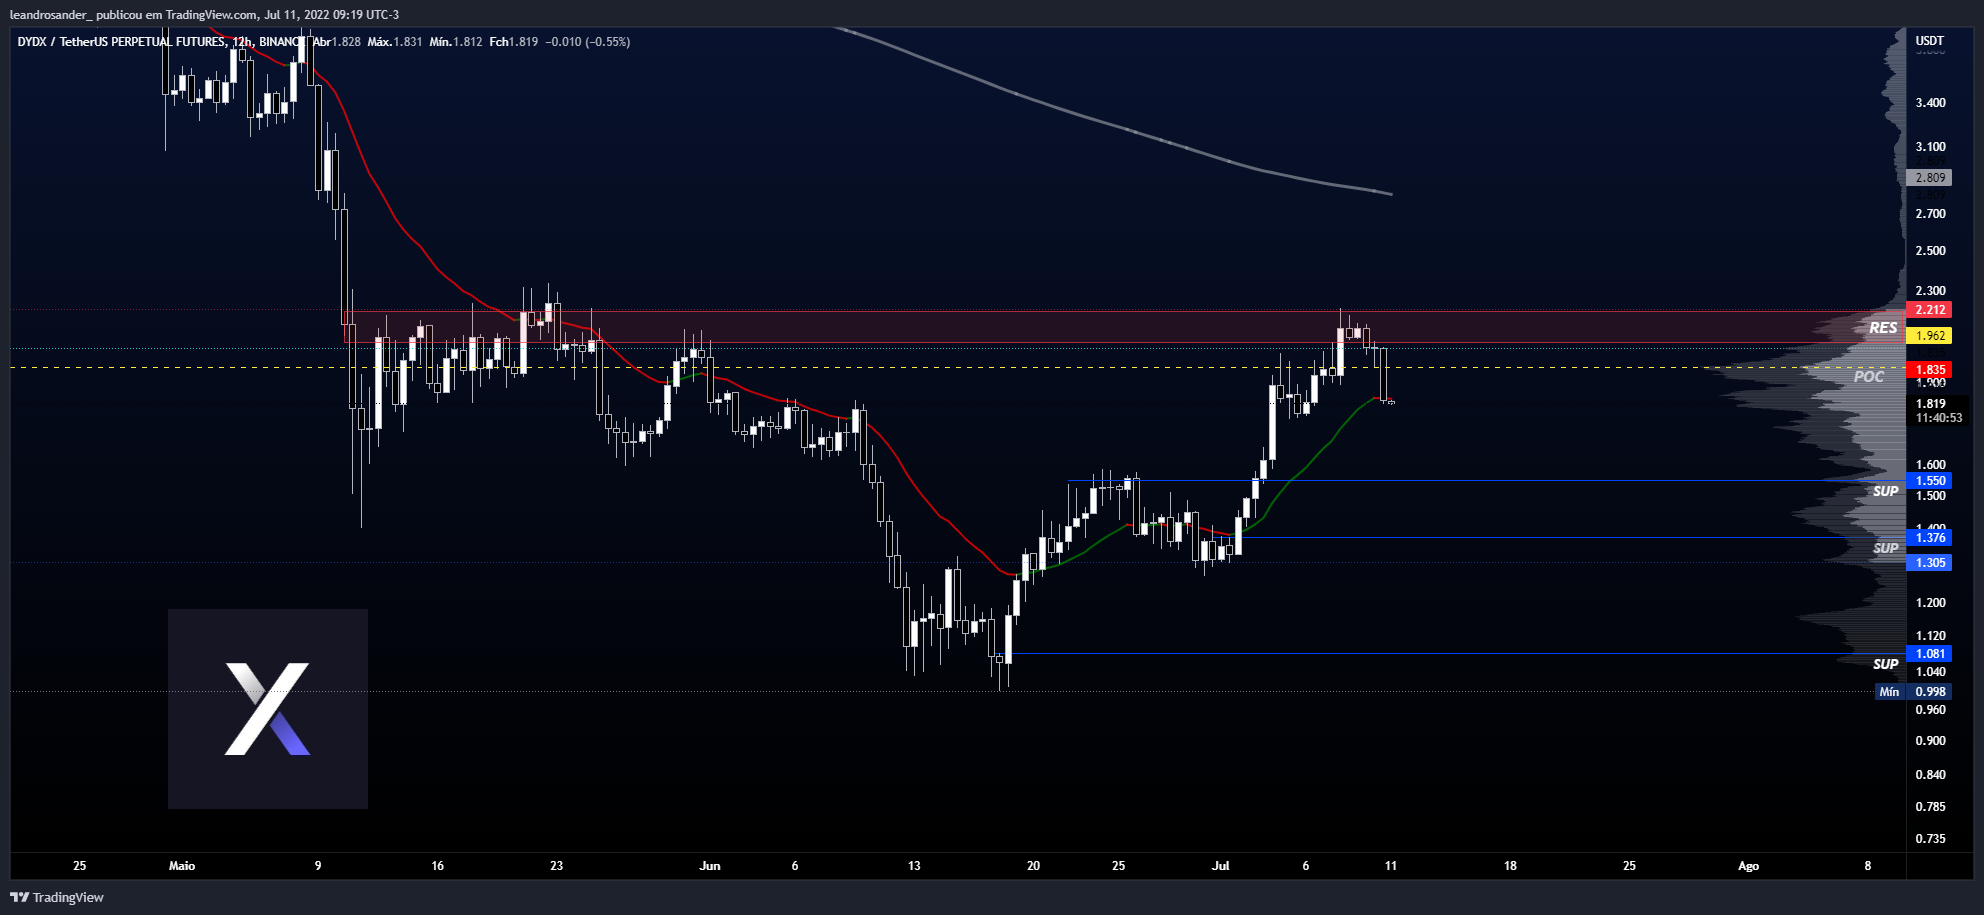Click the candle countdown timer 11:40:53
Image resolution: width=1984 pixels, height=915 pixels.
(x=1939, y=418)
